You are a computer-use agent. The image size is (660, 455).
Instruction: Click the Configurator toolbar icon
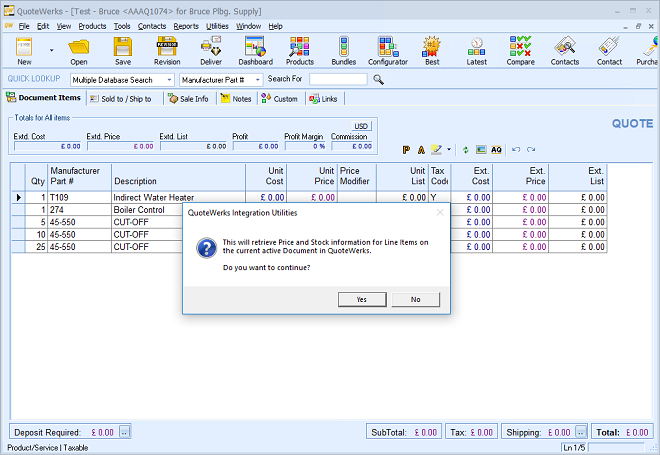click(x=387, y=50)
